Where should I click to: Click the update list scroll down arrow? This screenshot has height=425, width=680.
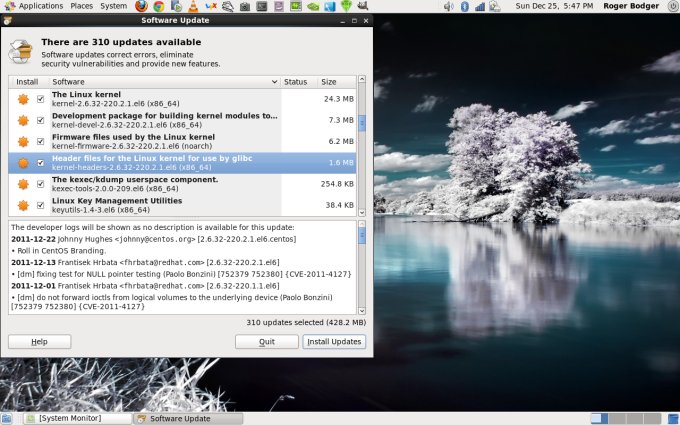(362, 212)
